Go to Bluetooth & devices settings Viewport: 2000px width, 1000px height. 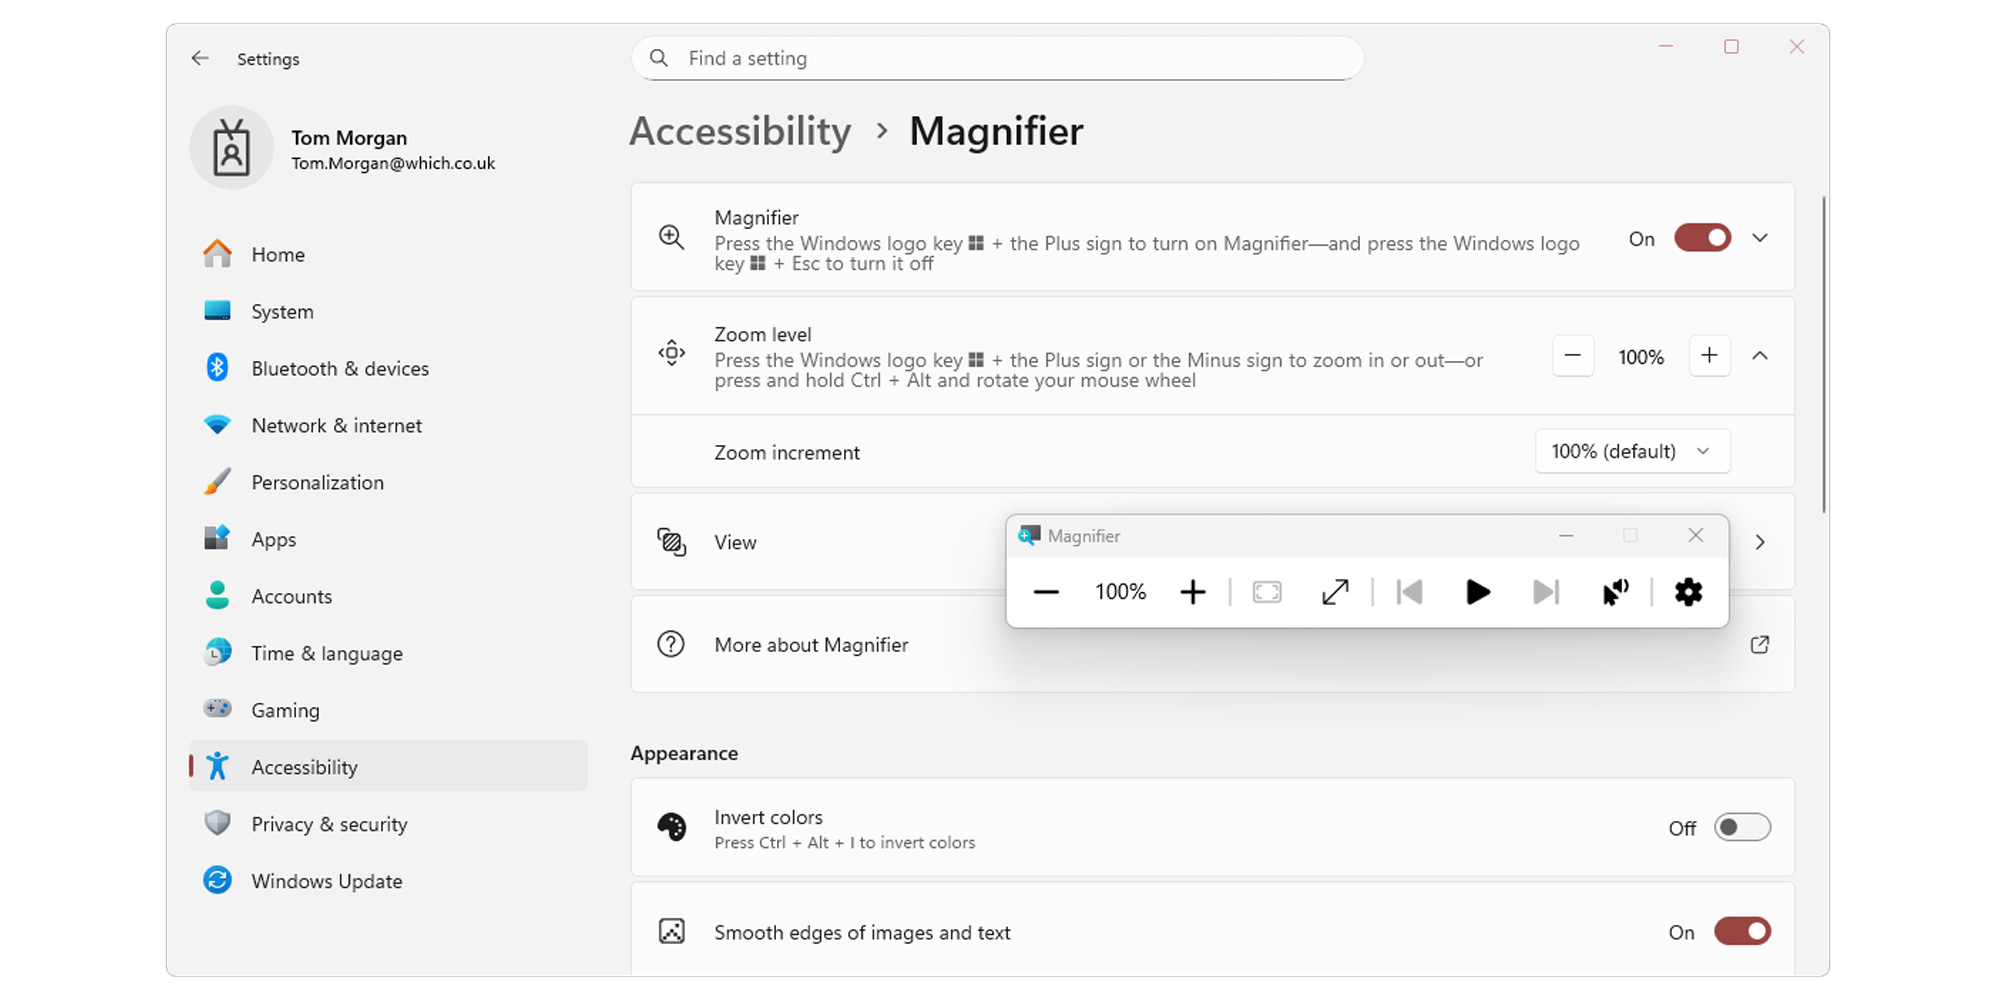pos(339,368)
